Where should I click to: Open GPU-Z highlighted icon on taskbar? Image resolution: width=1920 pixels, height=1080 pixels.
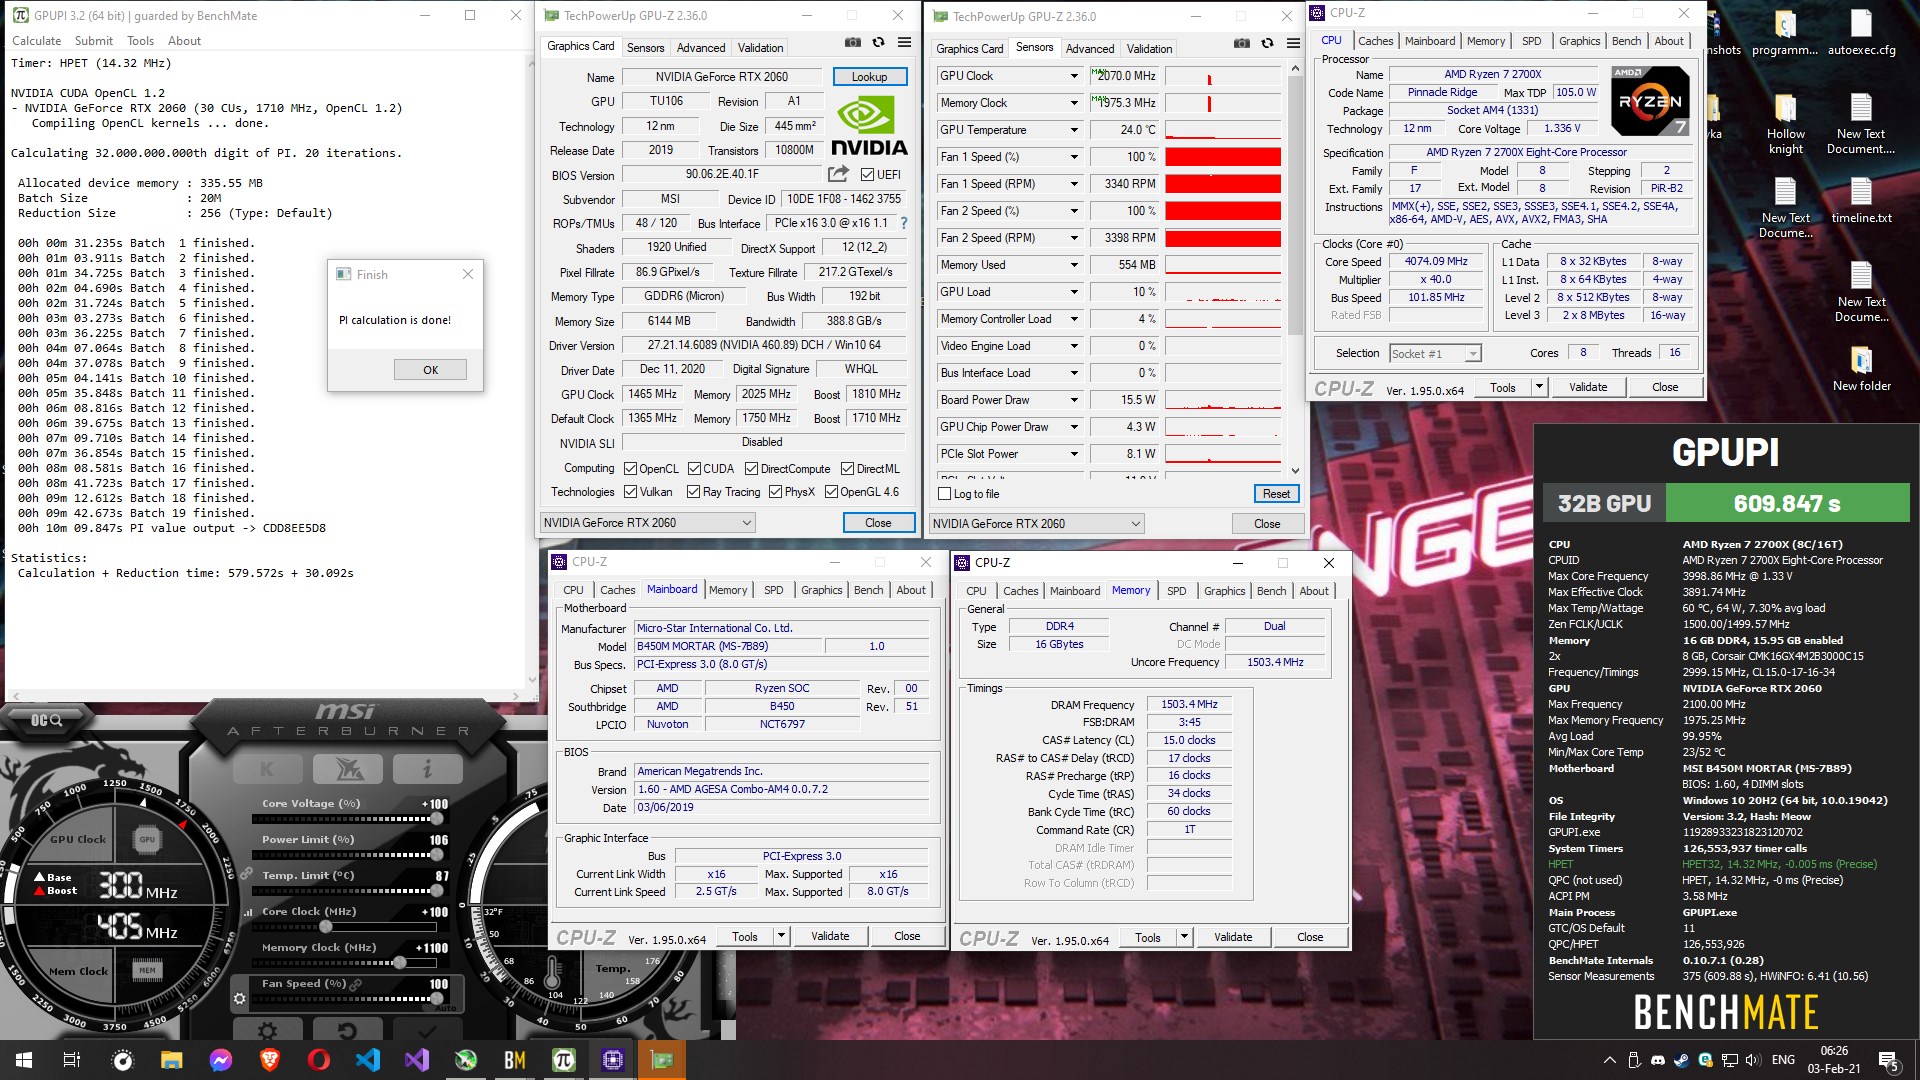coord(661,1060)
